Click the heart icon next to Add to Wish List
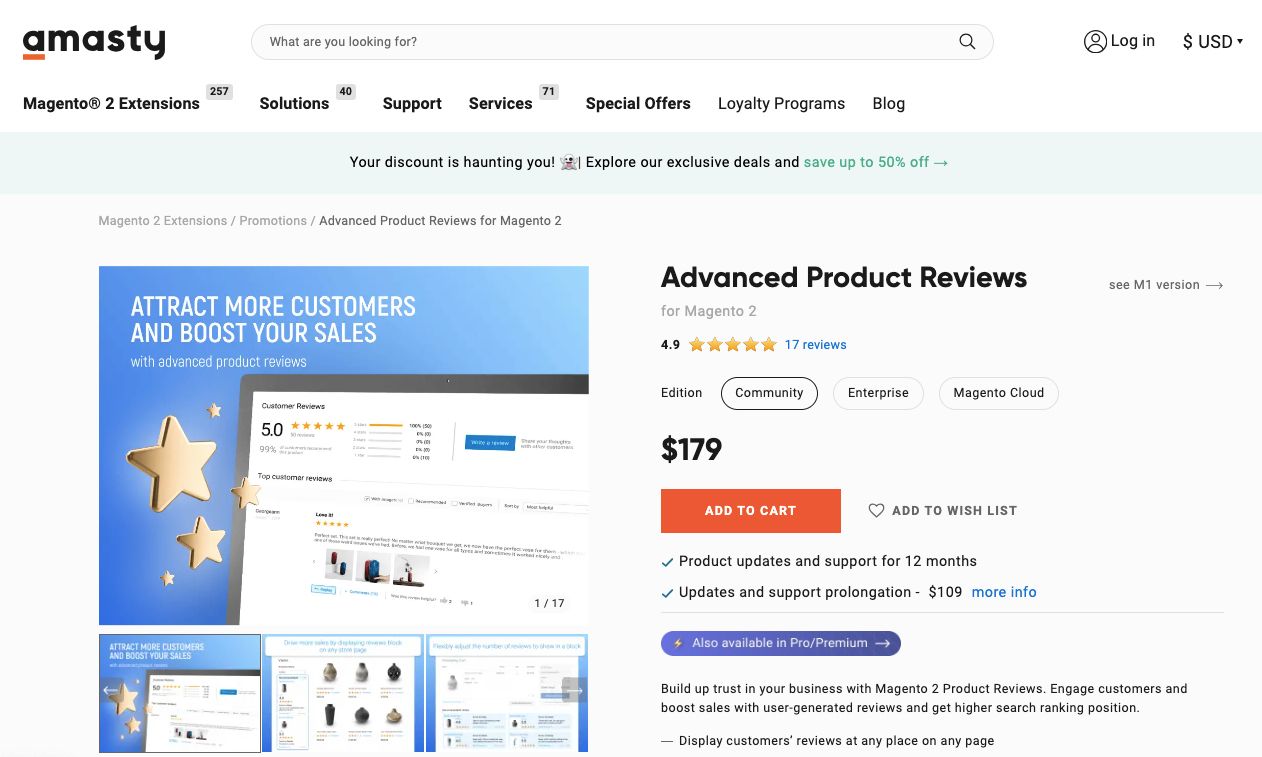 [877, 510]
